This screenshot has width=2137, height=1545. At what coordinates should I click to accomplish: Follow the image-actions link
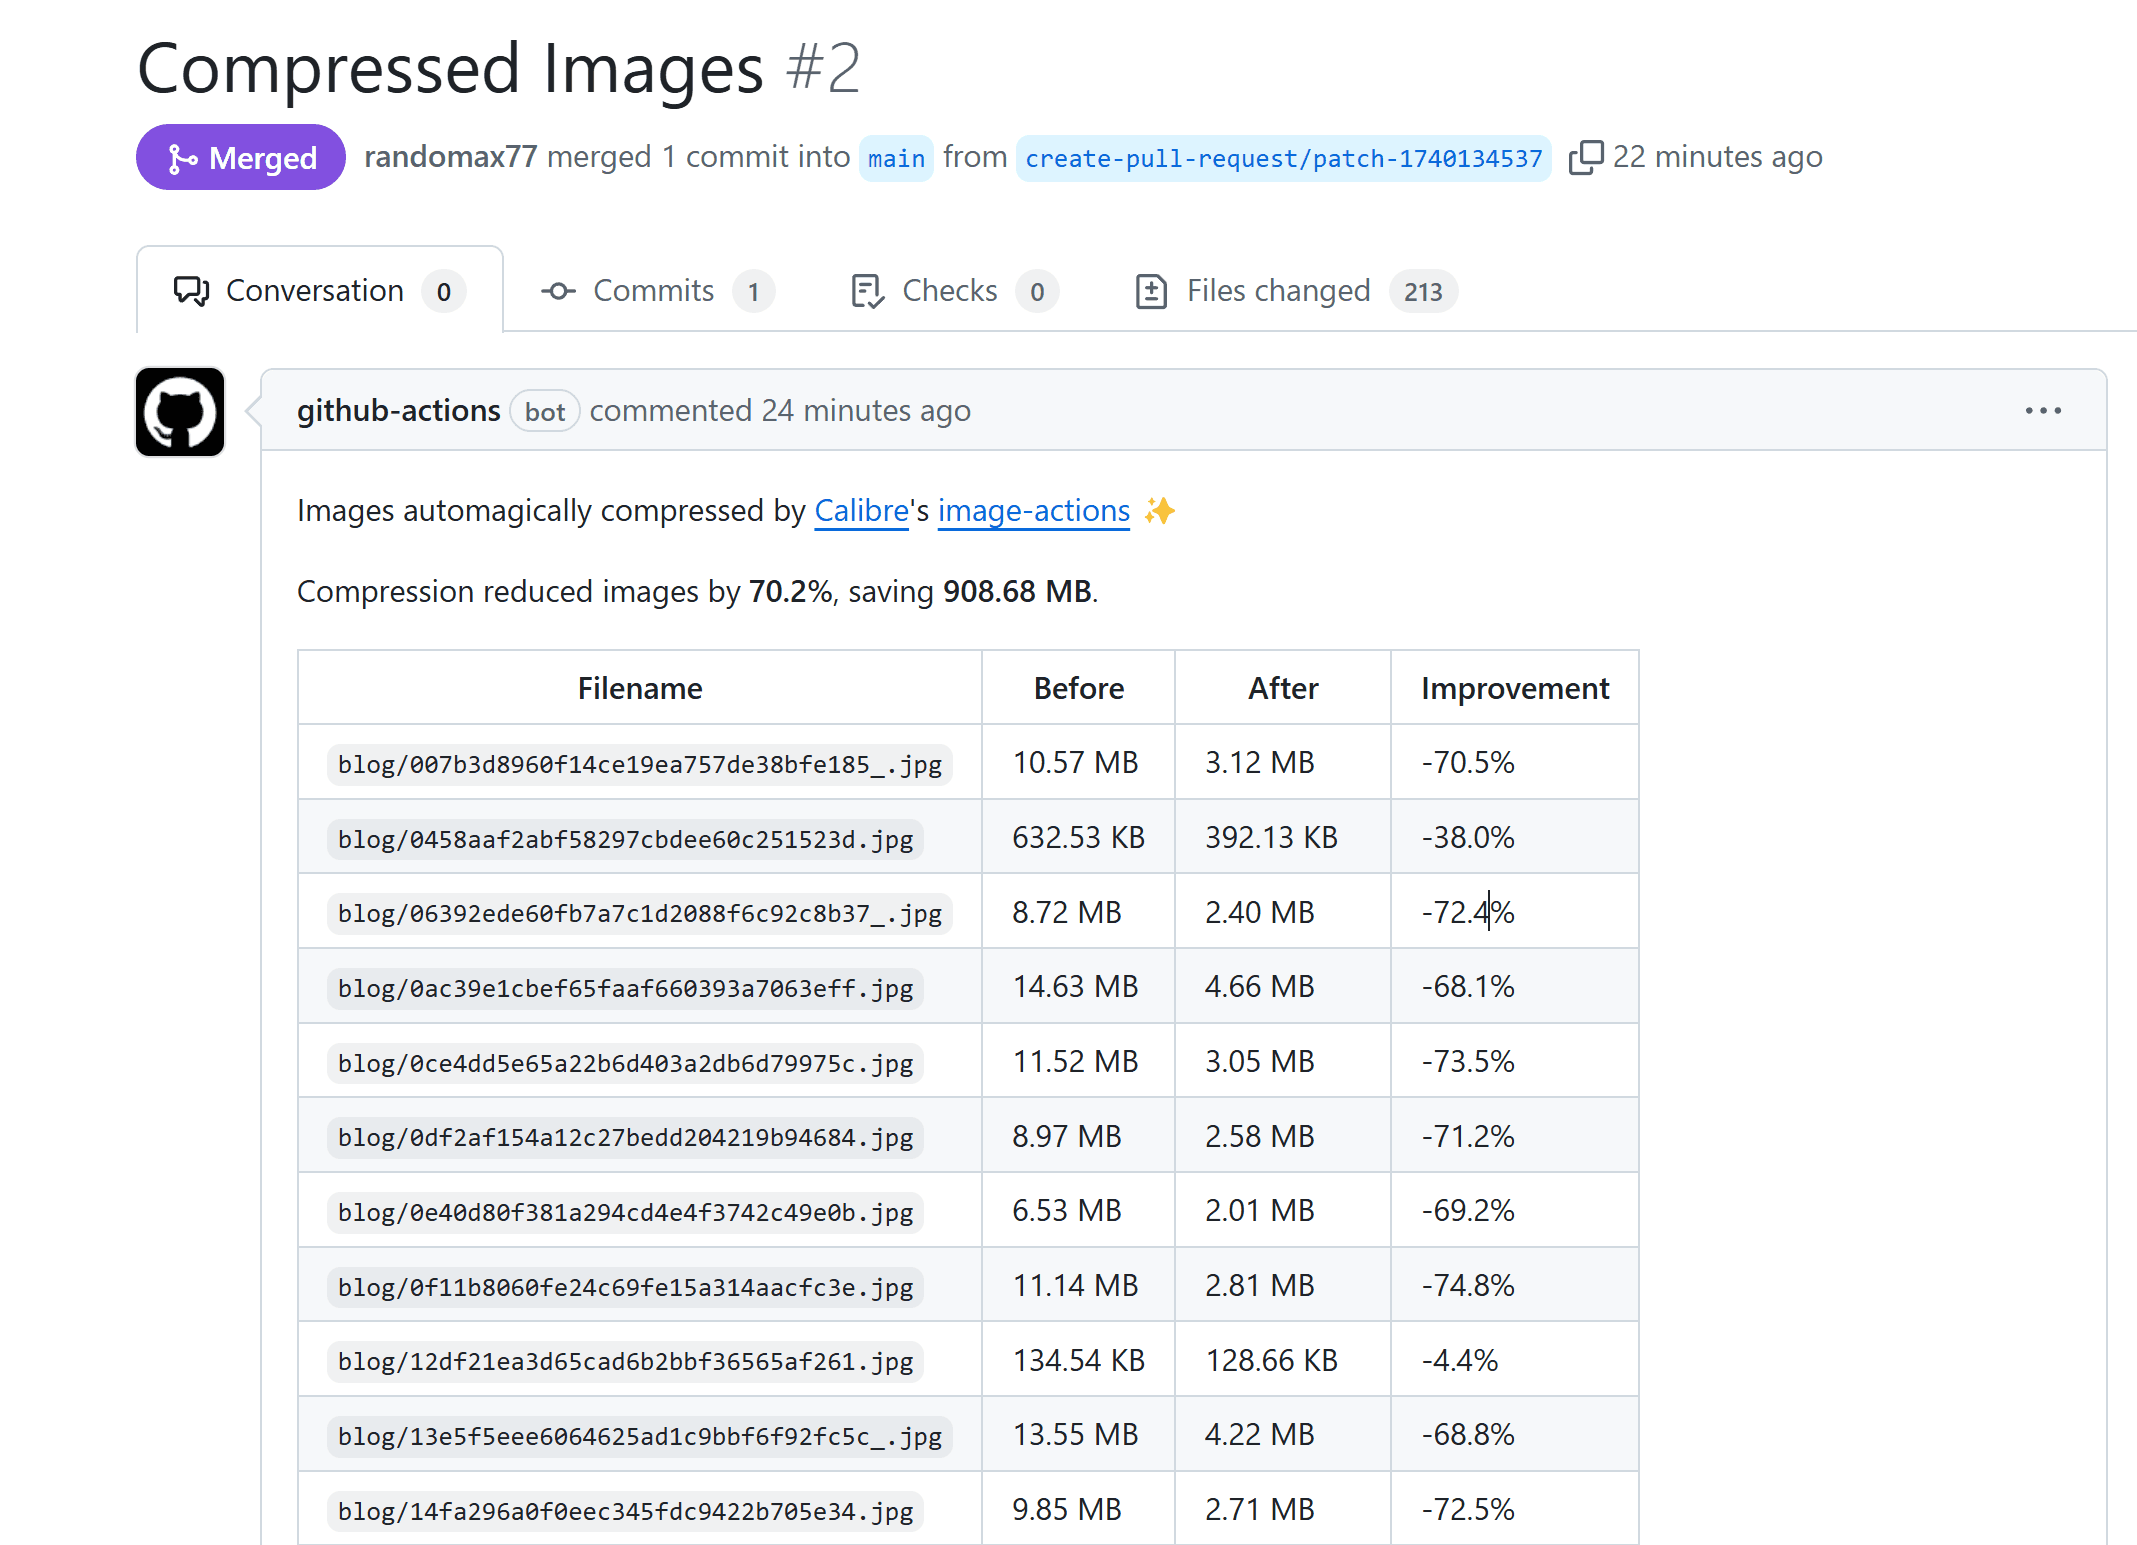(x=1033, y=511)
